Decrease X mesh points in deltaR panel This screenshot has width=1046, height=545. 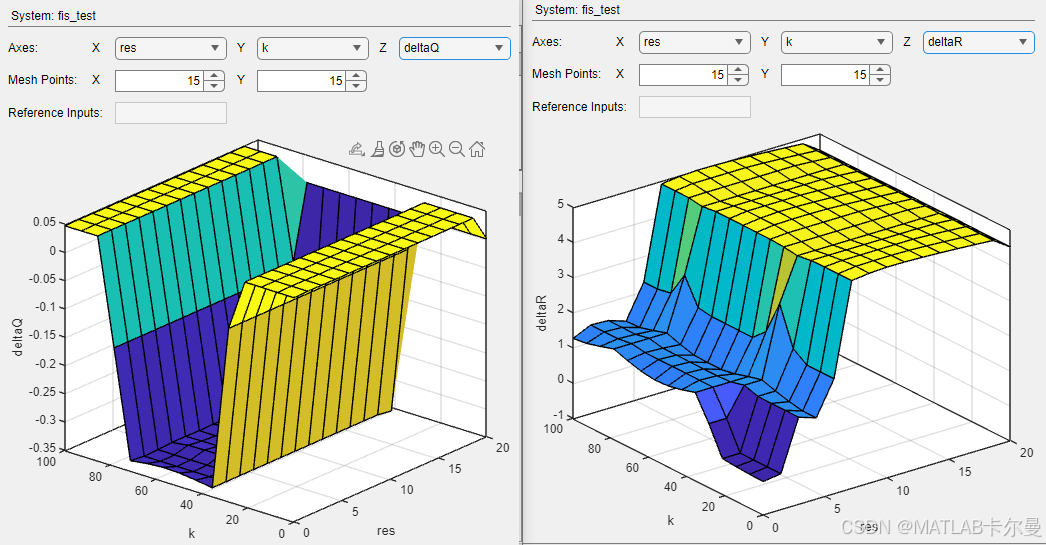tap(738, 80)
